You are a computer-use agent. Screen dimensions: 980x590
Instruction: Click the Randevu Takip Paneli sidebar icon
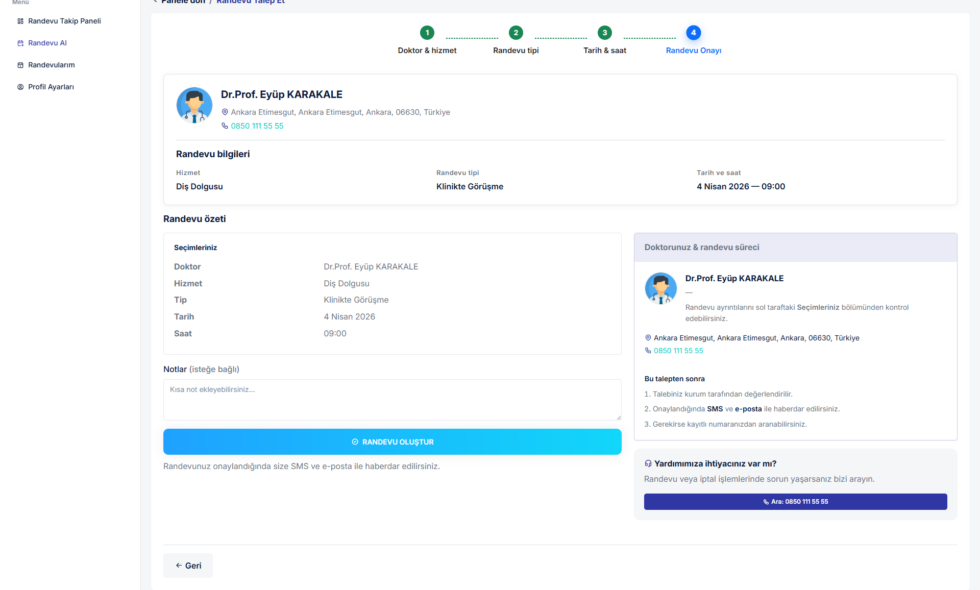21,21
